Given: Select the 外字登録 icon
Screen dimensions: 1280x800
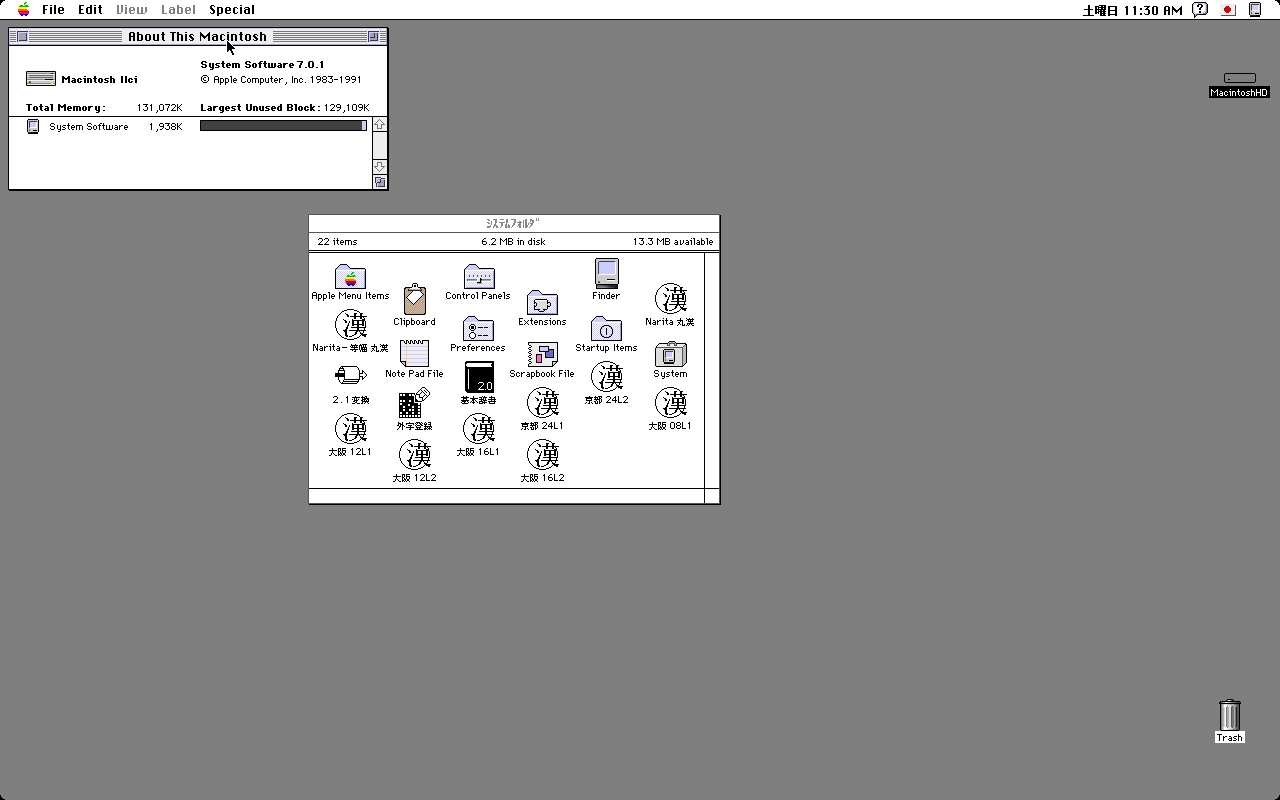Looking at the screenshot, I should pos(414,403).
